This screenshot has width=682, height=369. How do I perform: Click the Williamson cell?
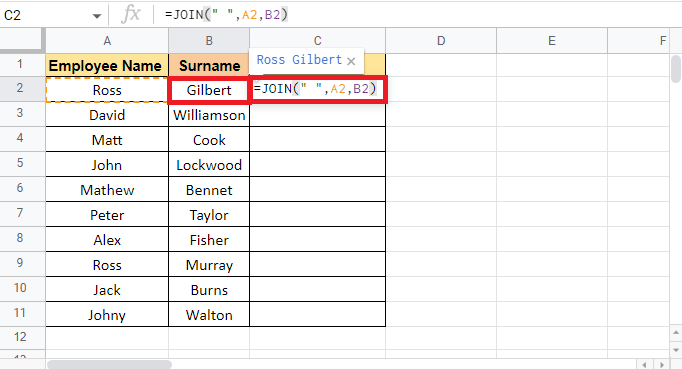pyautogui.click(x=209, y=115)
